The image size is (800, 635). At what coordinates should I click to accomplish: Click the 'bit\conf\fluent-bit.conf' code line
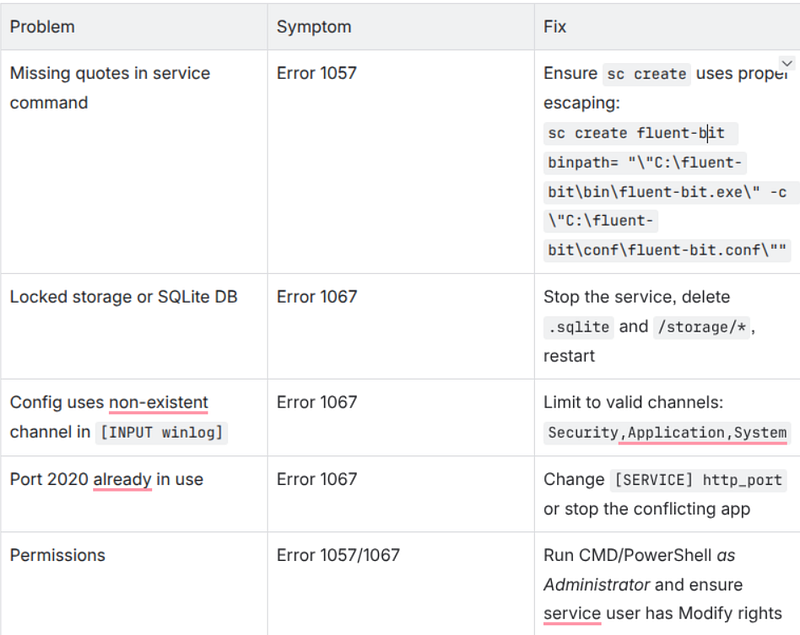pyautogui.click(x=667, y=250)
